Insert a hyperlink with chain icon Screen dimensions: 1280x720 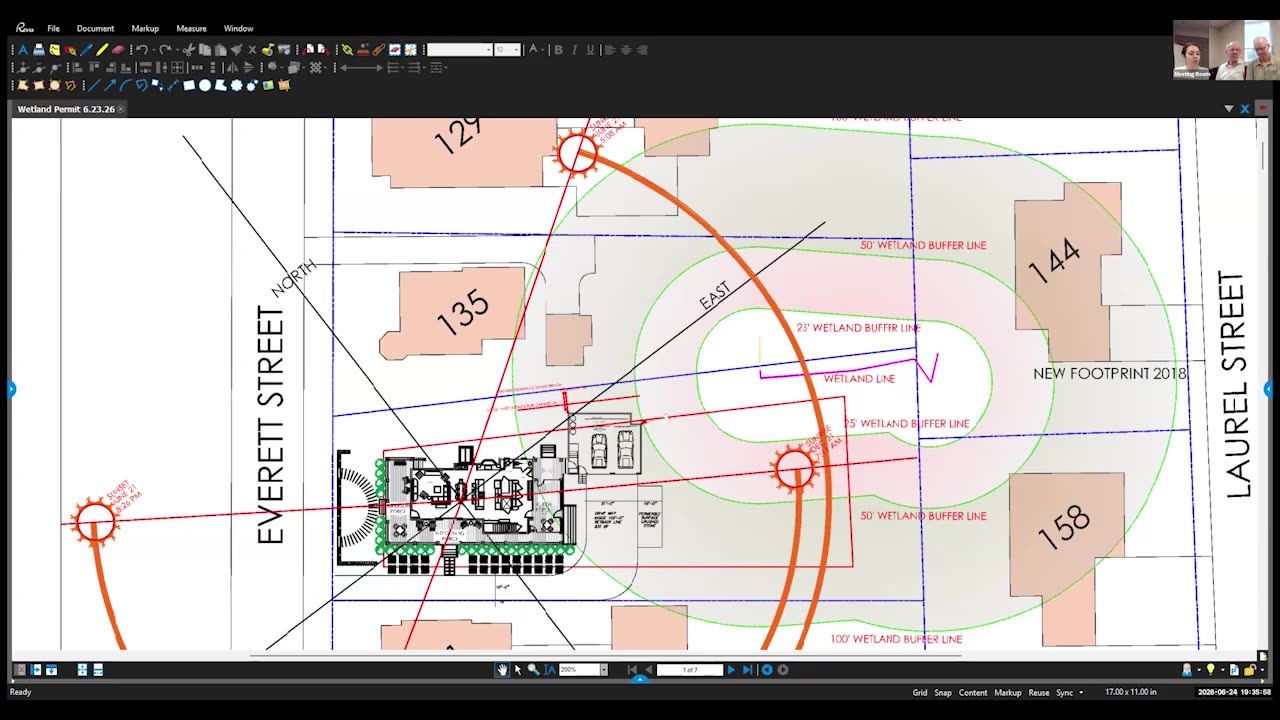pyautogui.click(x=347, y=50)
